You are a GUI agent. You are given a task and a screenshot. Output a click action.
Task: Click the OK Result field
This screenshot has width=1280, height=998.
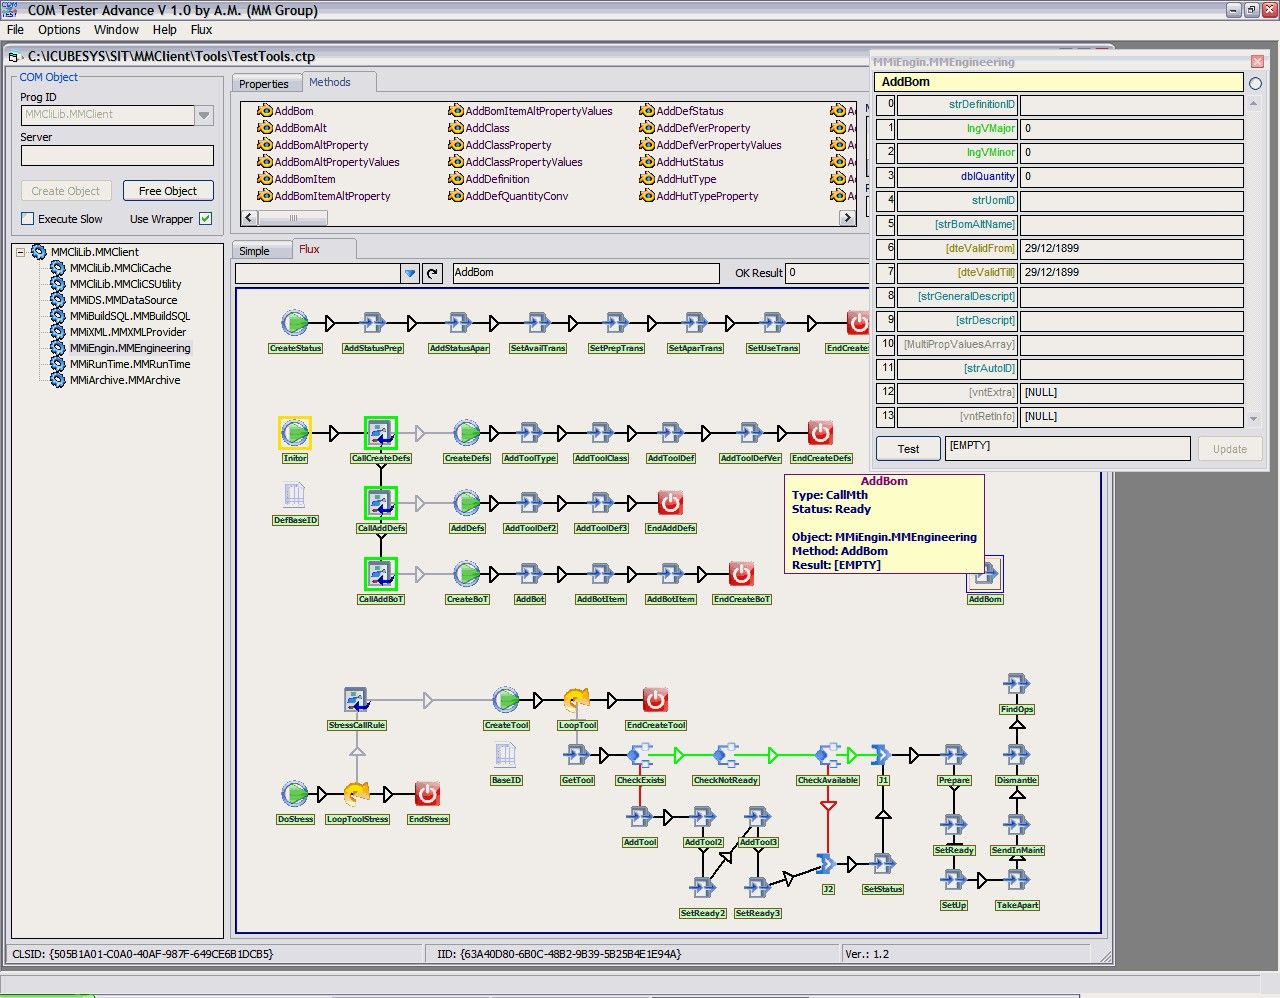click(x=827, y=272)
